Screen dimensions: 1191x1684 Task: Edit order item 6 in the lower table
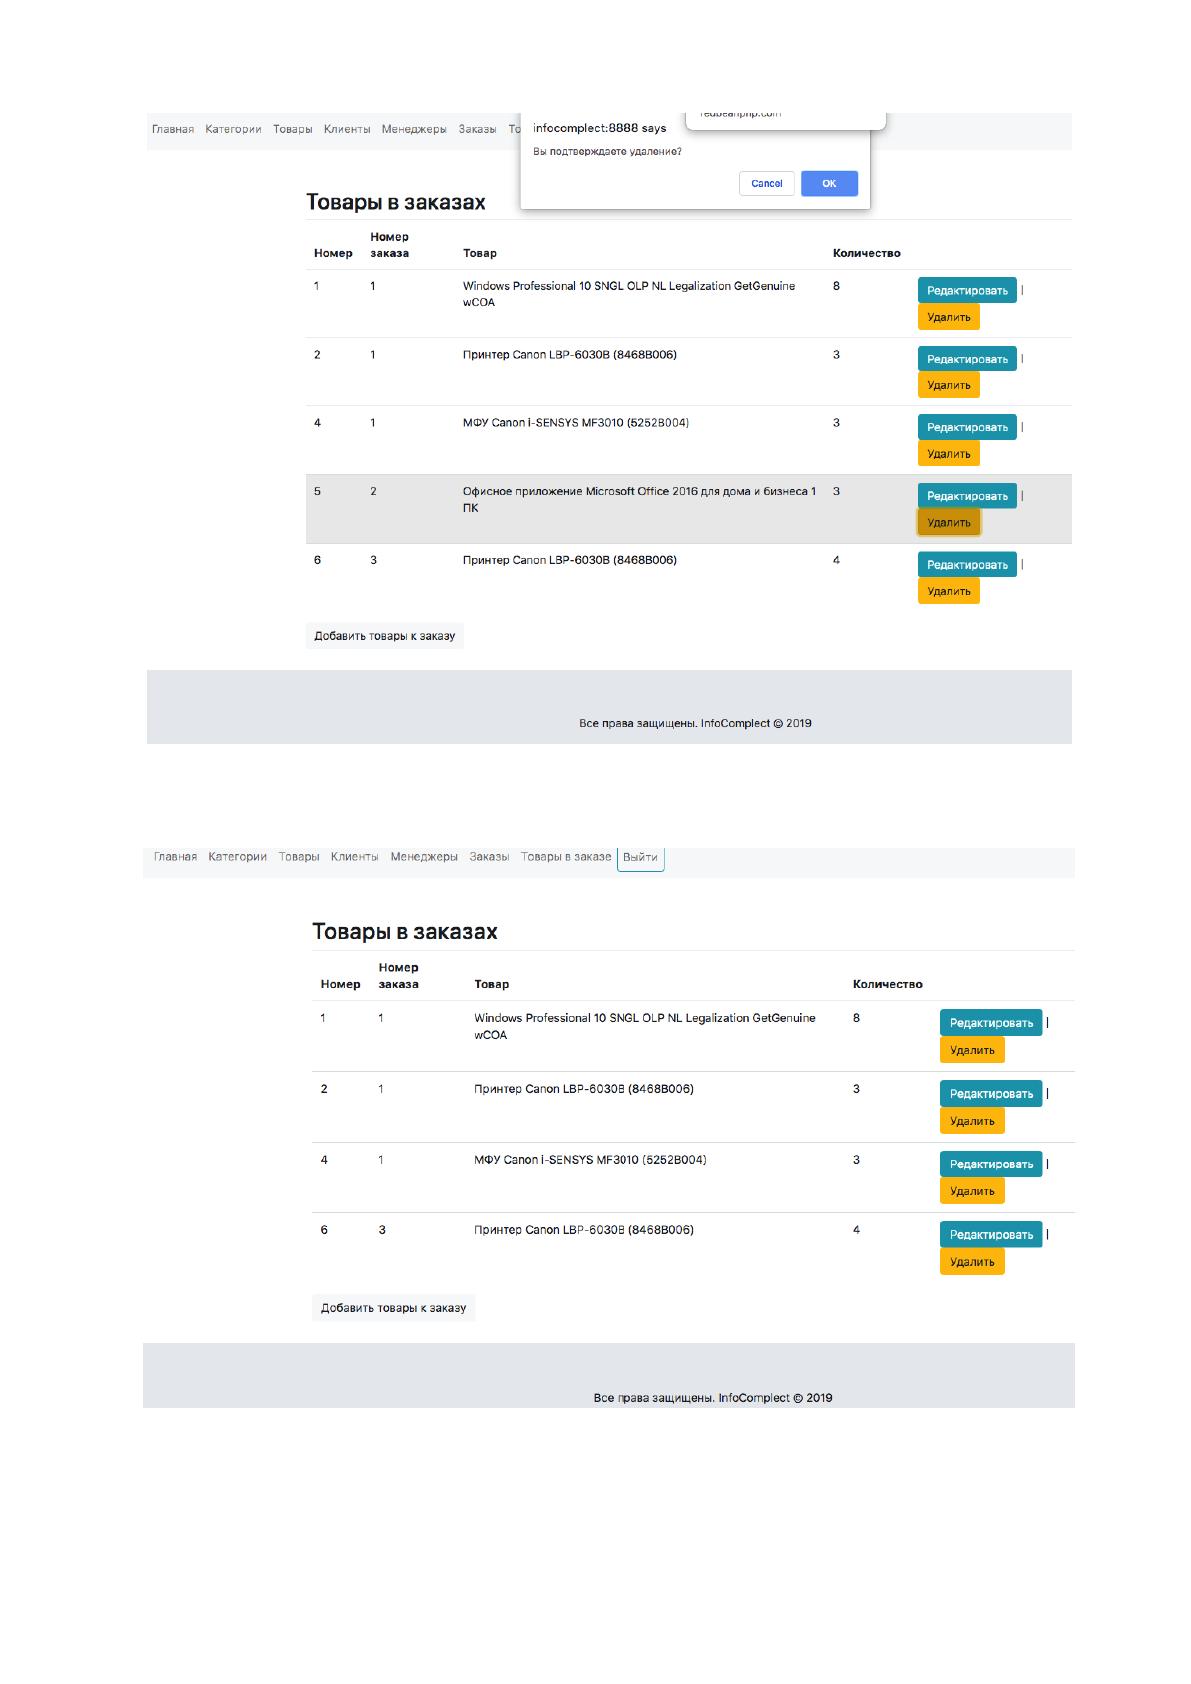[991, 1235]
